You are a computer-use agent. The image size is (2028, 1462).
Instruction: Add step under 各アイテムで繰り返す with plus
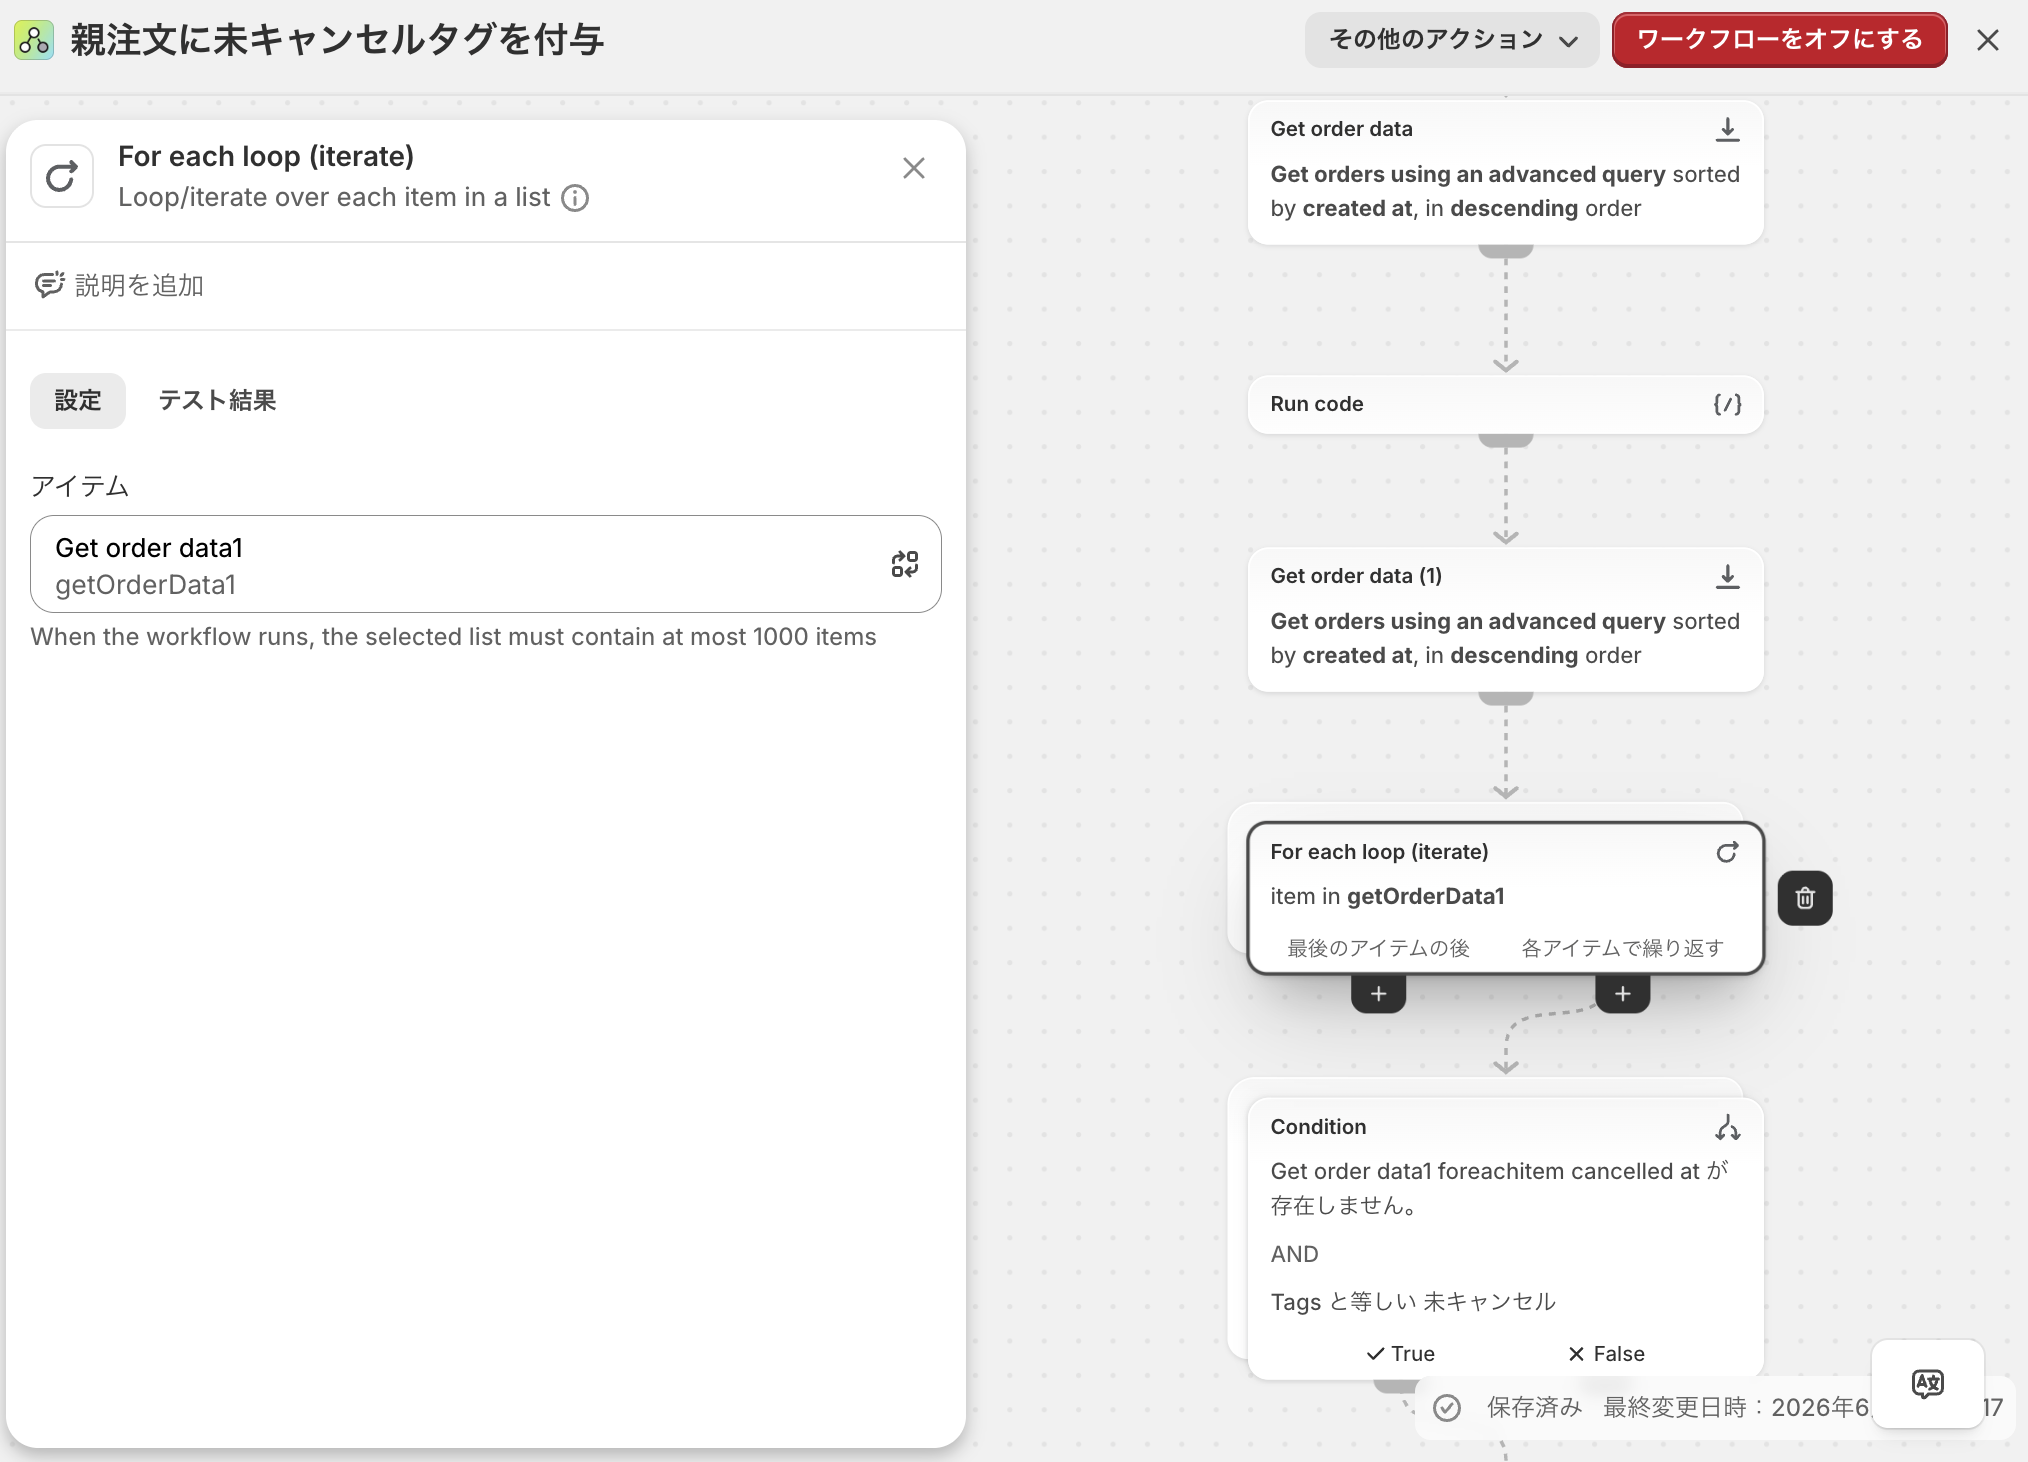(x=1622, y=994)
